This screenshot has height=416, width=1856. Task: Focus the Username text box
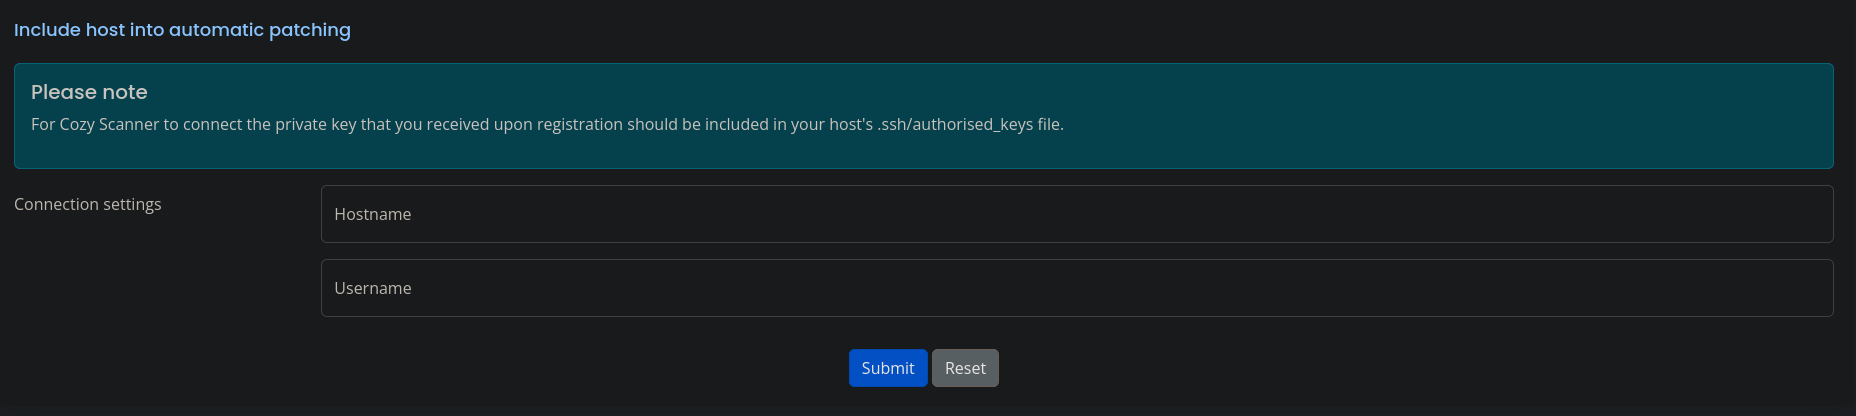[1076, 288]
